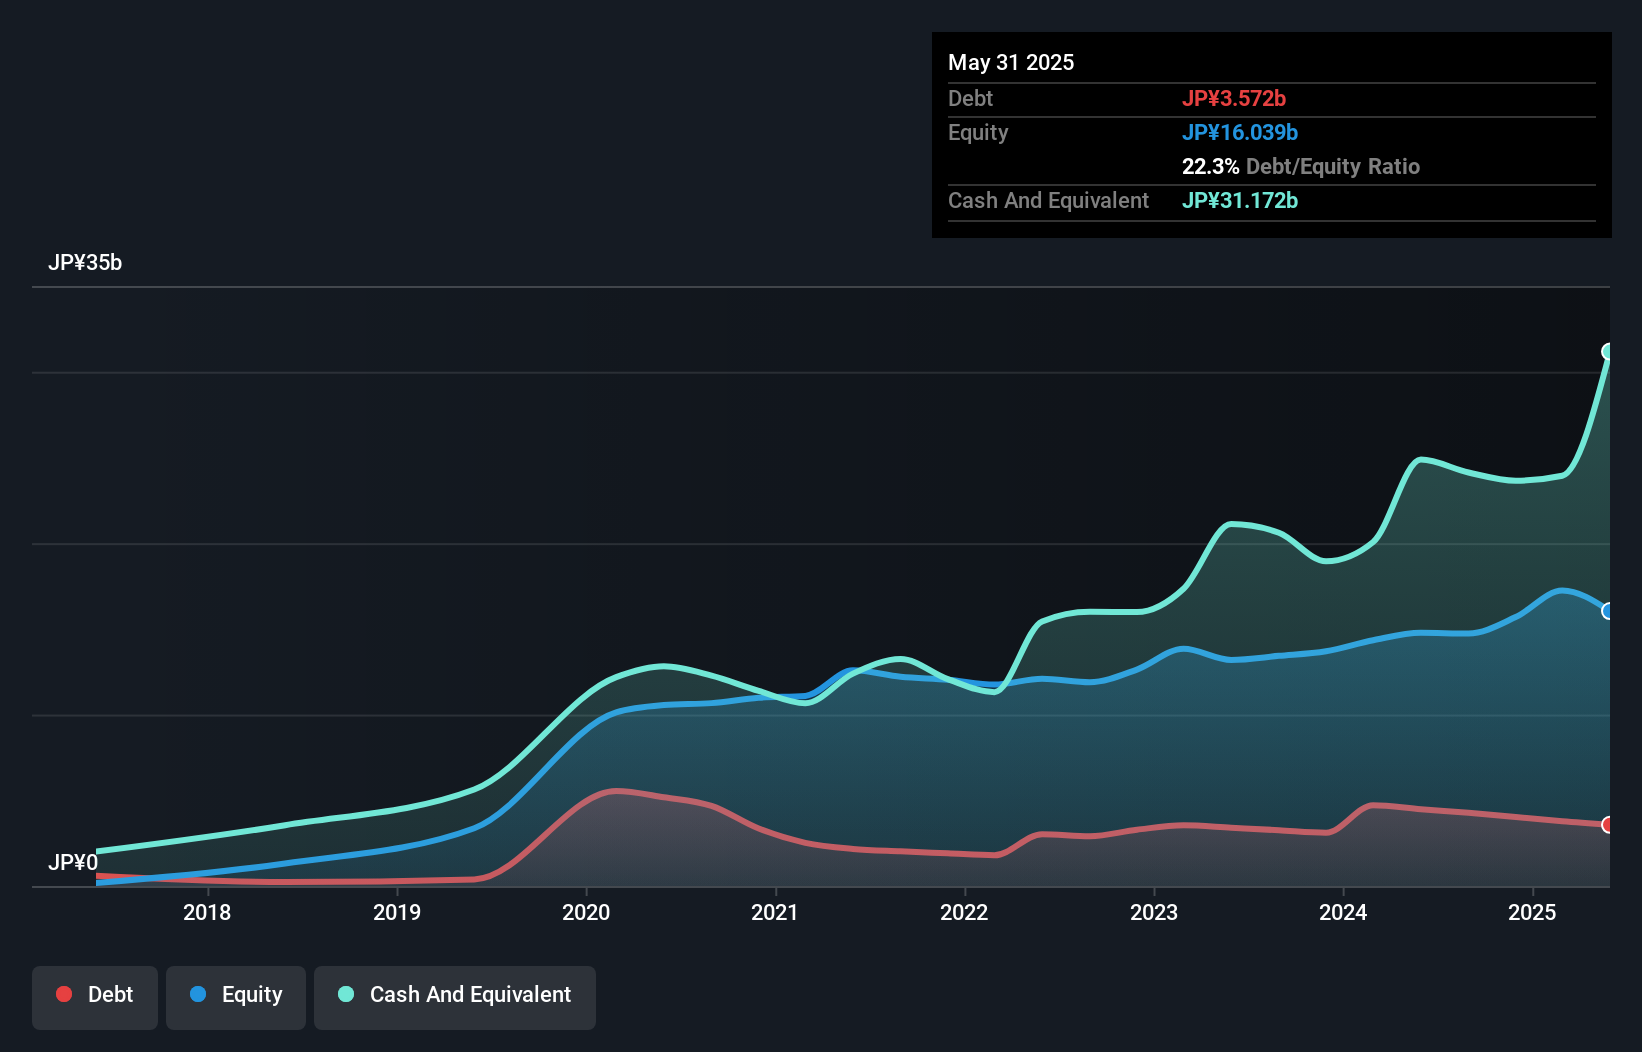Click the JP¥35b axis label
1642x1052 pixels.
click(86, 263)
